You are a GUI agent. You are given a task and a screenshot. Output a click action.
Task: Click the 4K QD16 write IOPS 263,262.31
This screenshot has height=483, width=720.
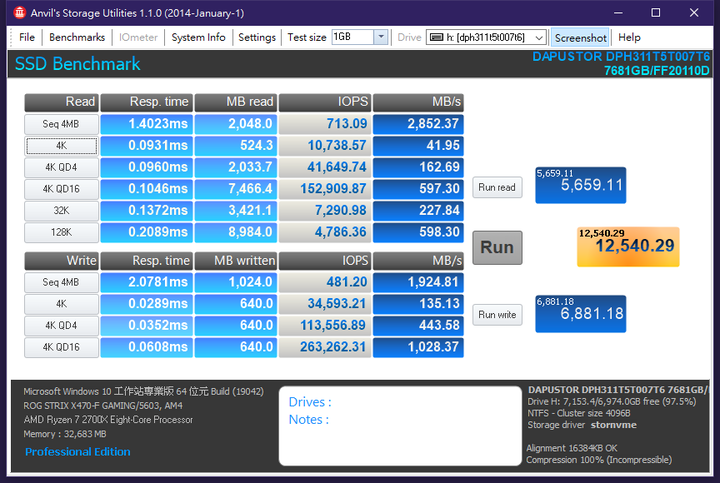[x=325, y=347]
